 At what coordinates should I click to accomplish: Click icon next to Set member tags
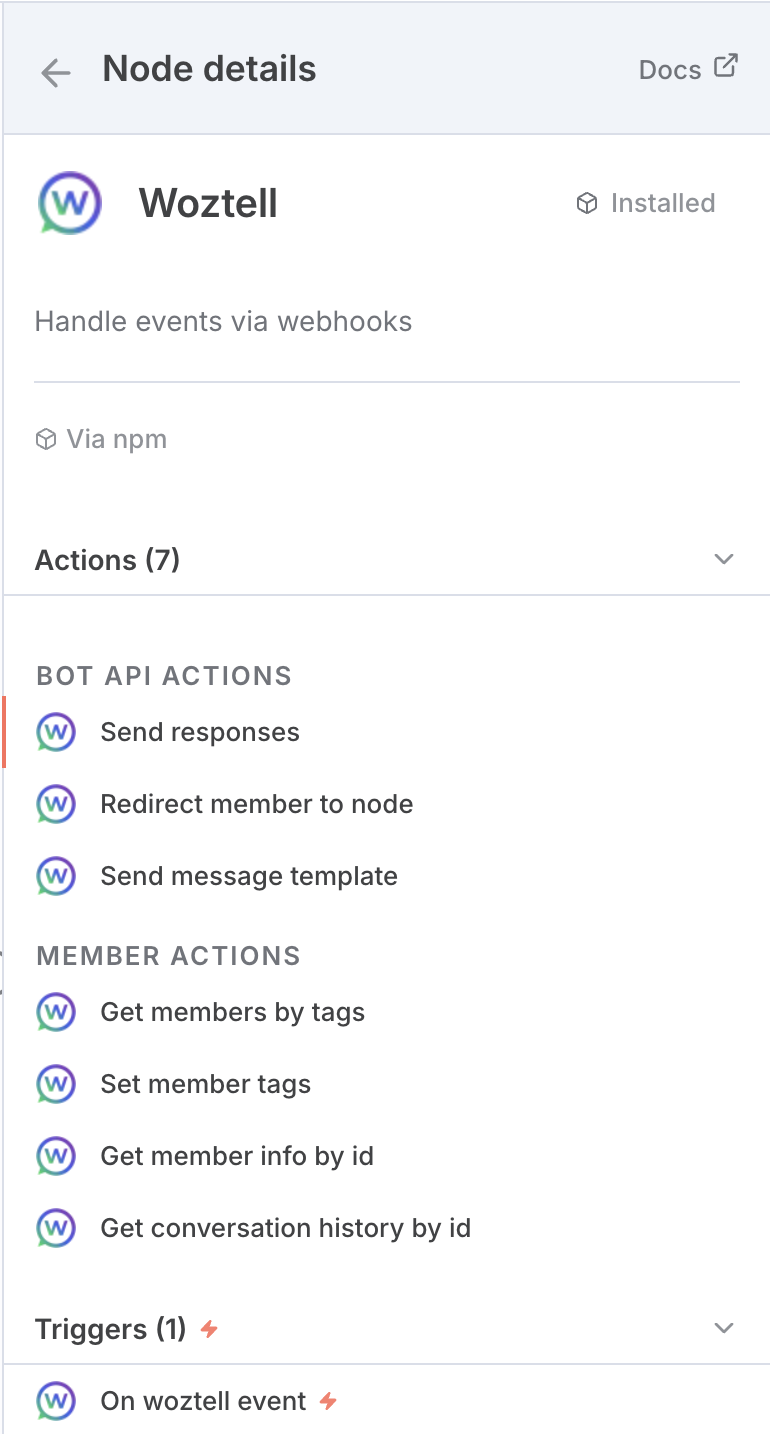(56, 1084)
